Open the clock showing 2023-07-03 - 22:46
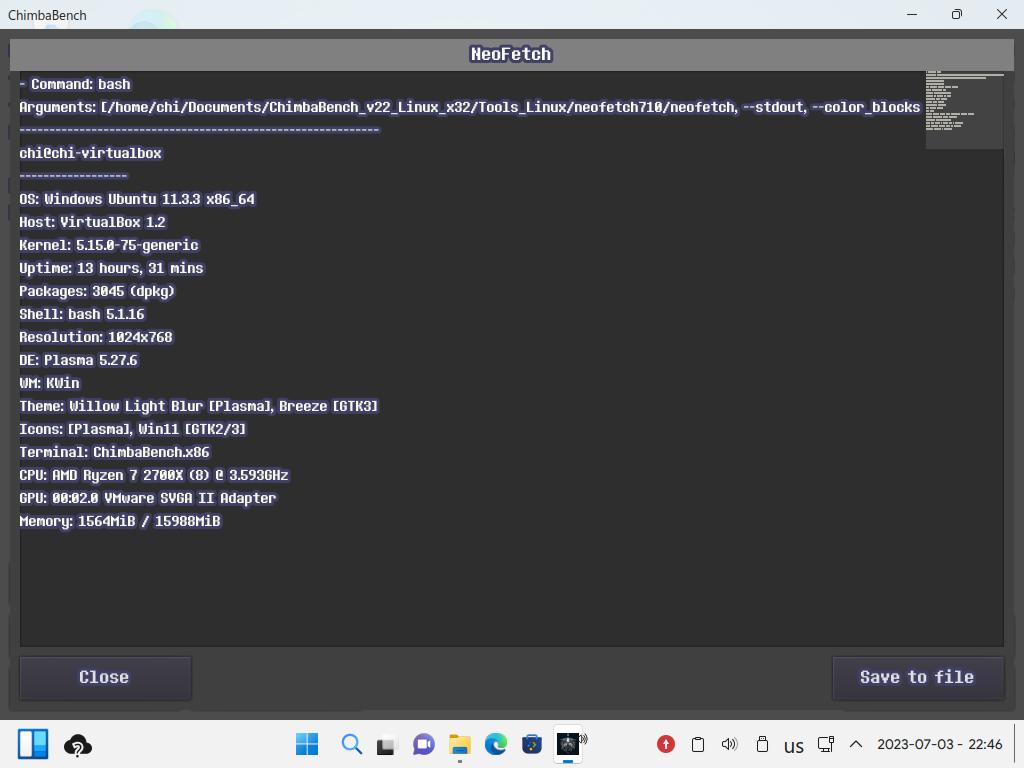The height and width of the screenshot is (768, 1024). [939, 744]
